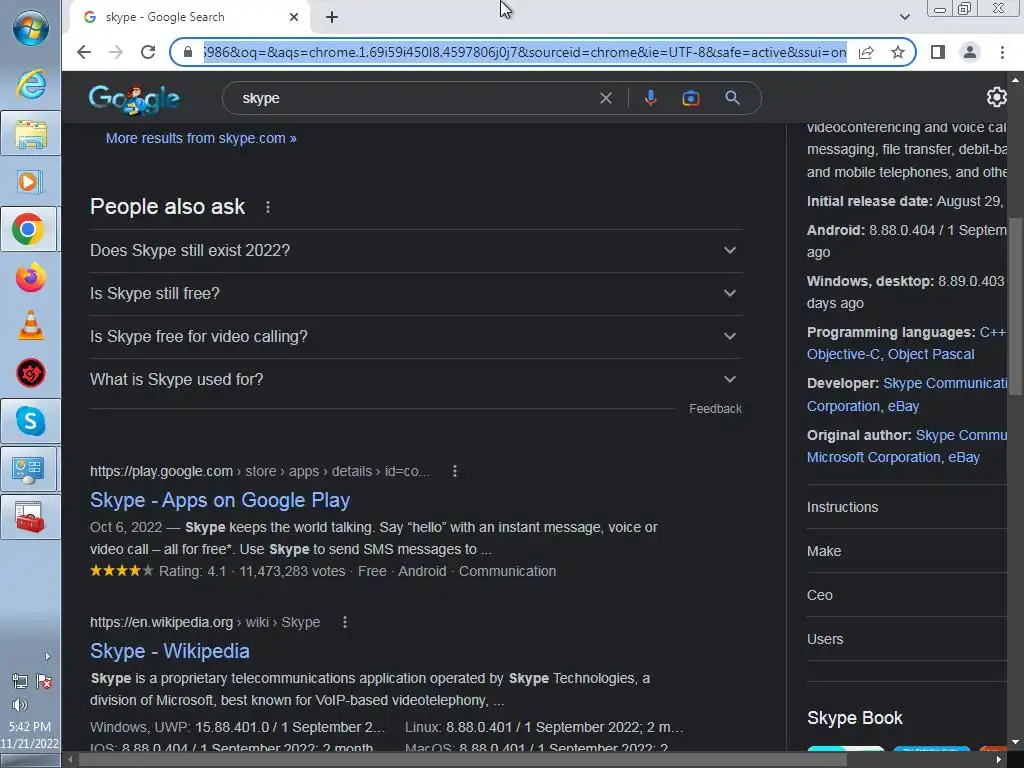
Task: Open 'Skype - Apps on Google Play'
Action: tap(220, 500)
